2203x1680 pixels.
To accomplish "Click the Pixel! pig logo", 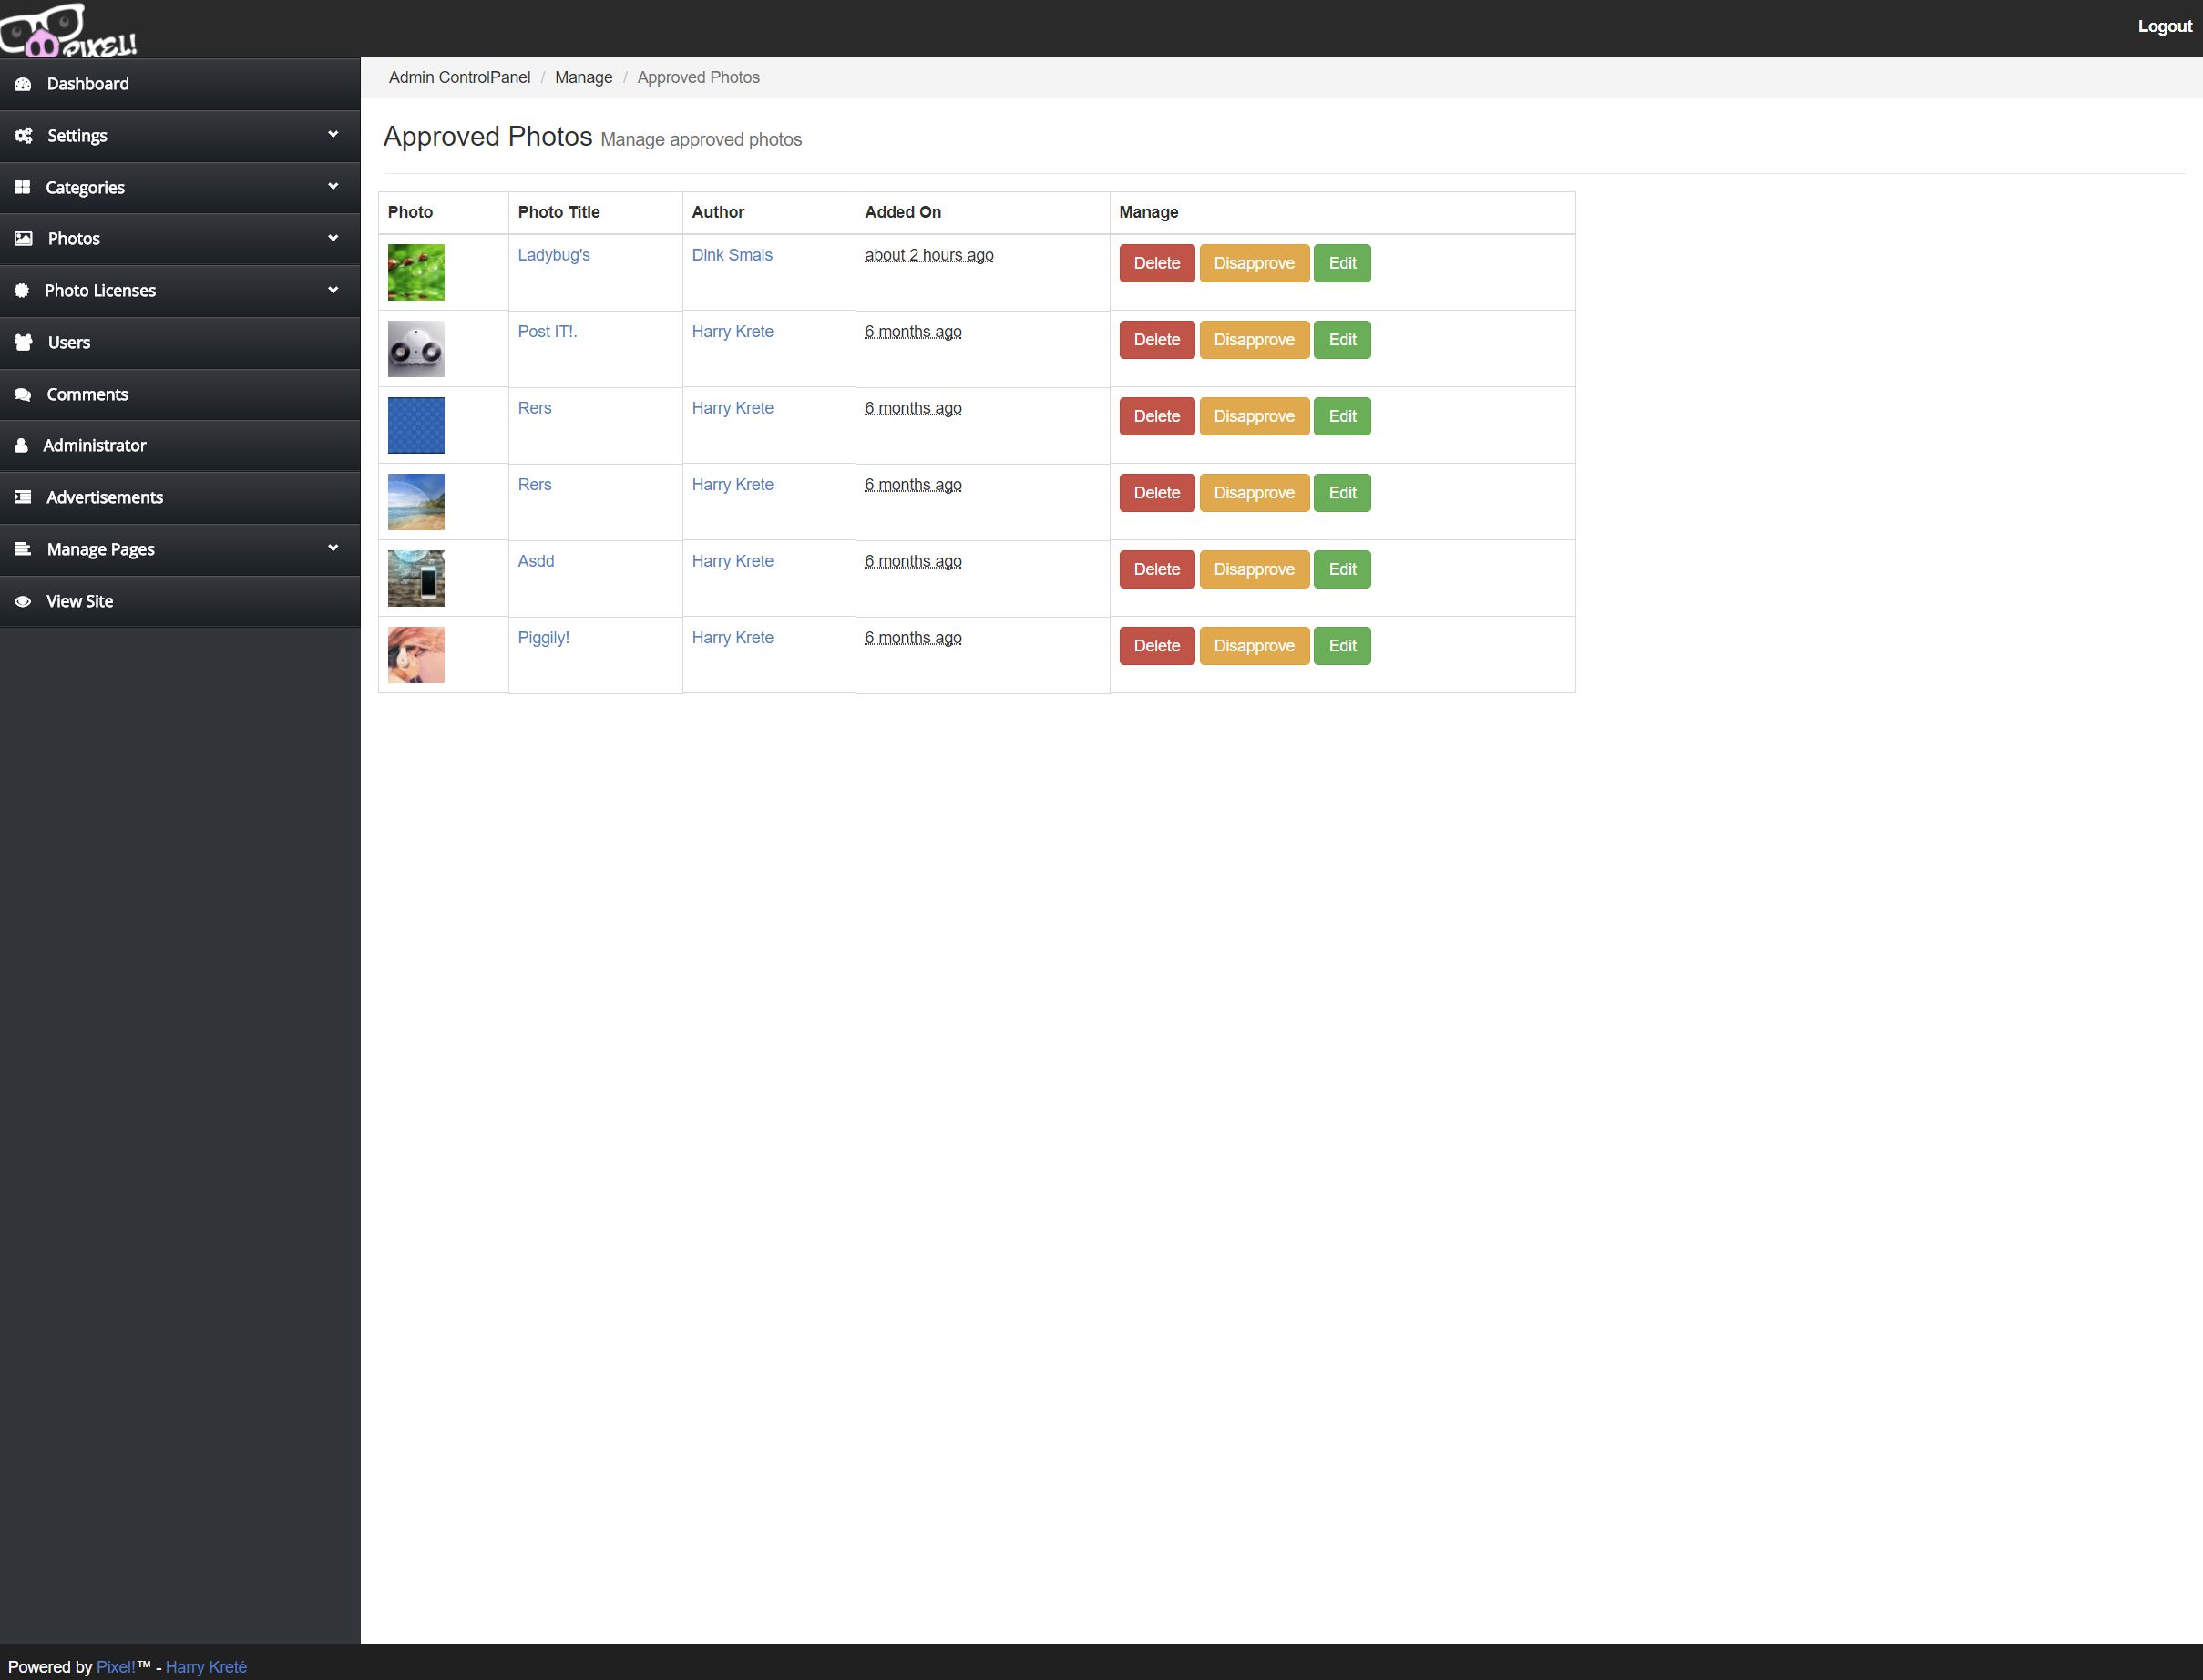I will [x=68, y=30].
